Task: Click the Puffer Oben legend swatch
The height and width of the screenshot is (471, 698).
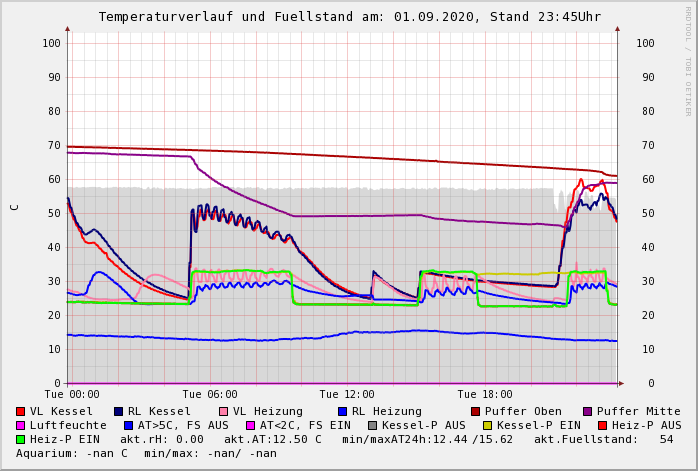Action: (x=476, y=411)
